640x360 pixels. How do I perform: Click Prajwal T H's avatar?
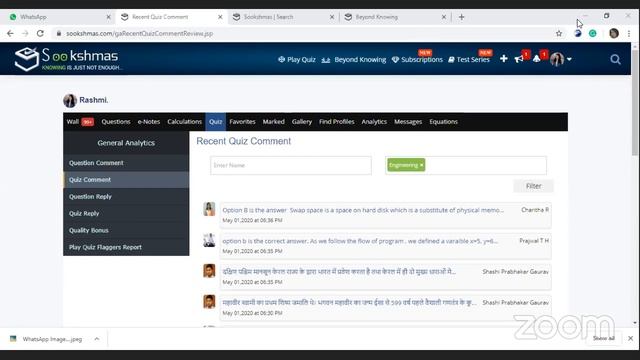tap(209, 240)
